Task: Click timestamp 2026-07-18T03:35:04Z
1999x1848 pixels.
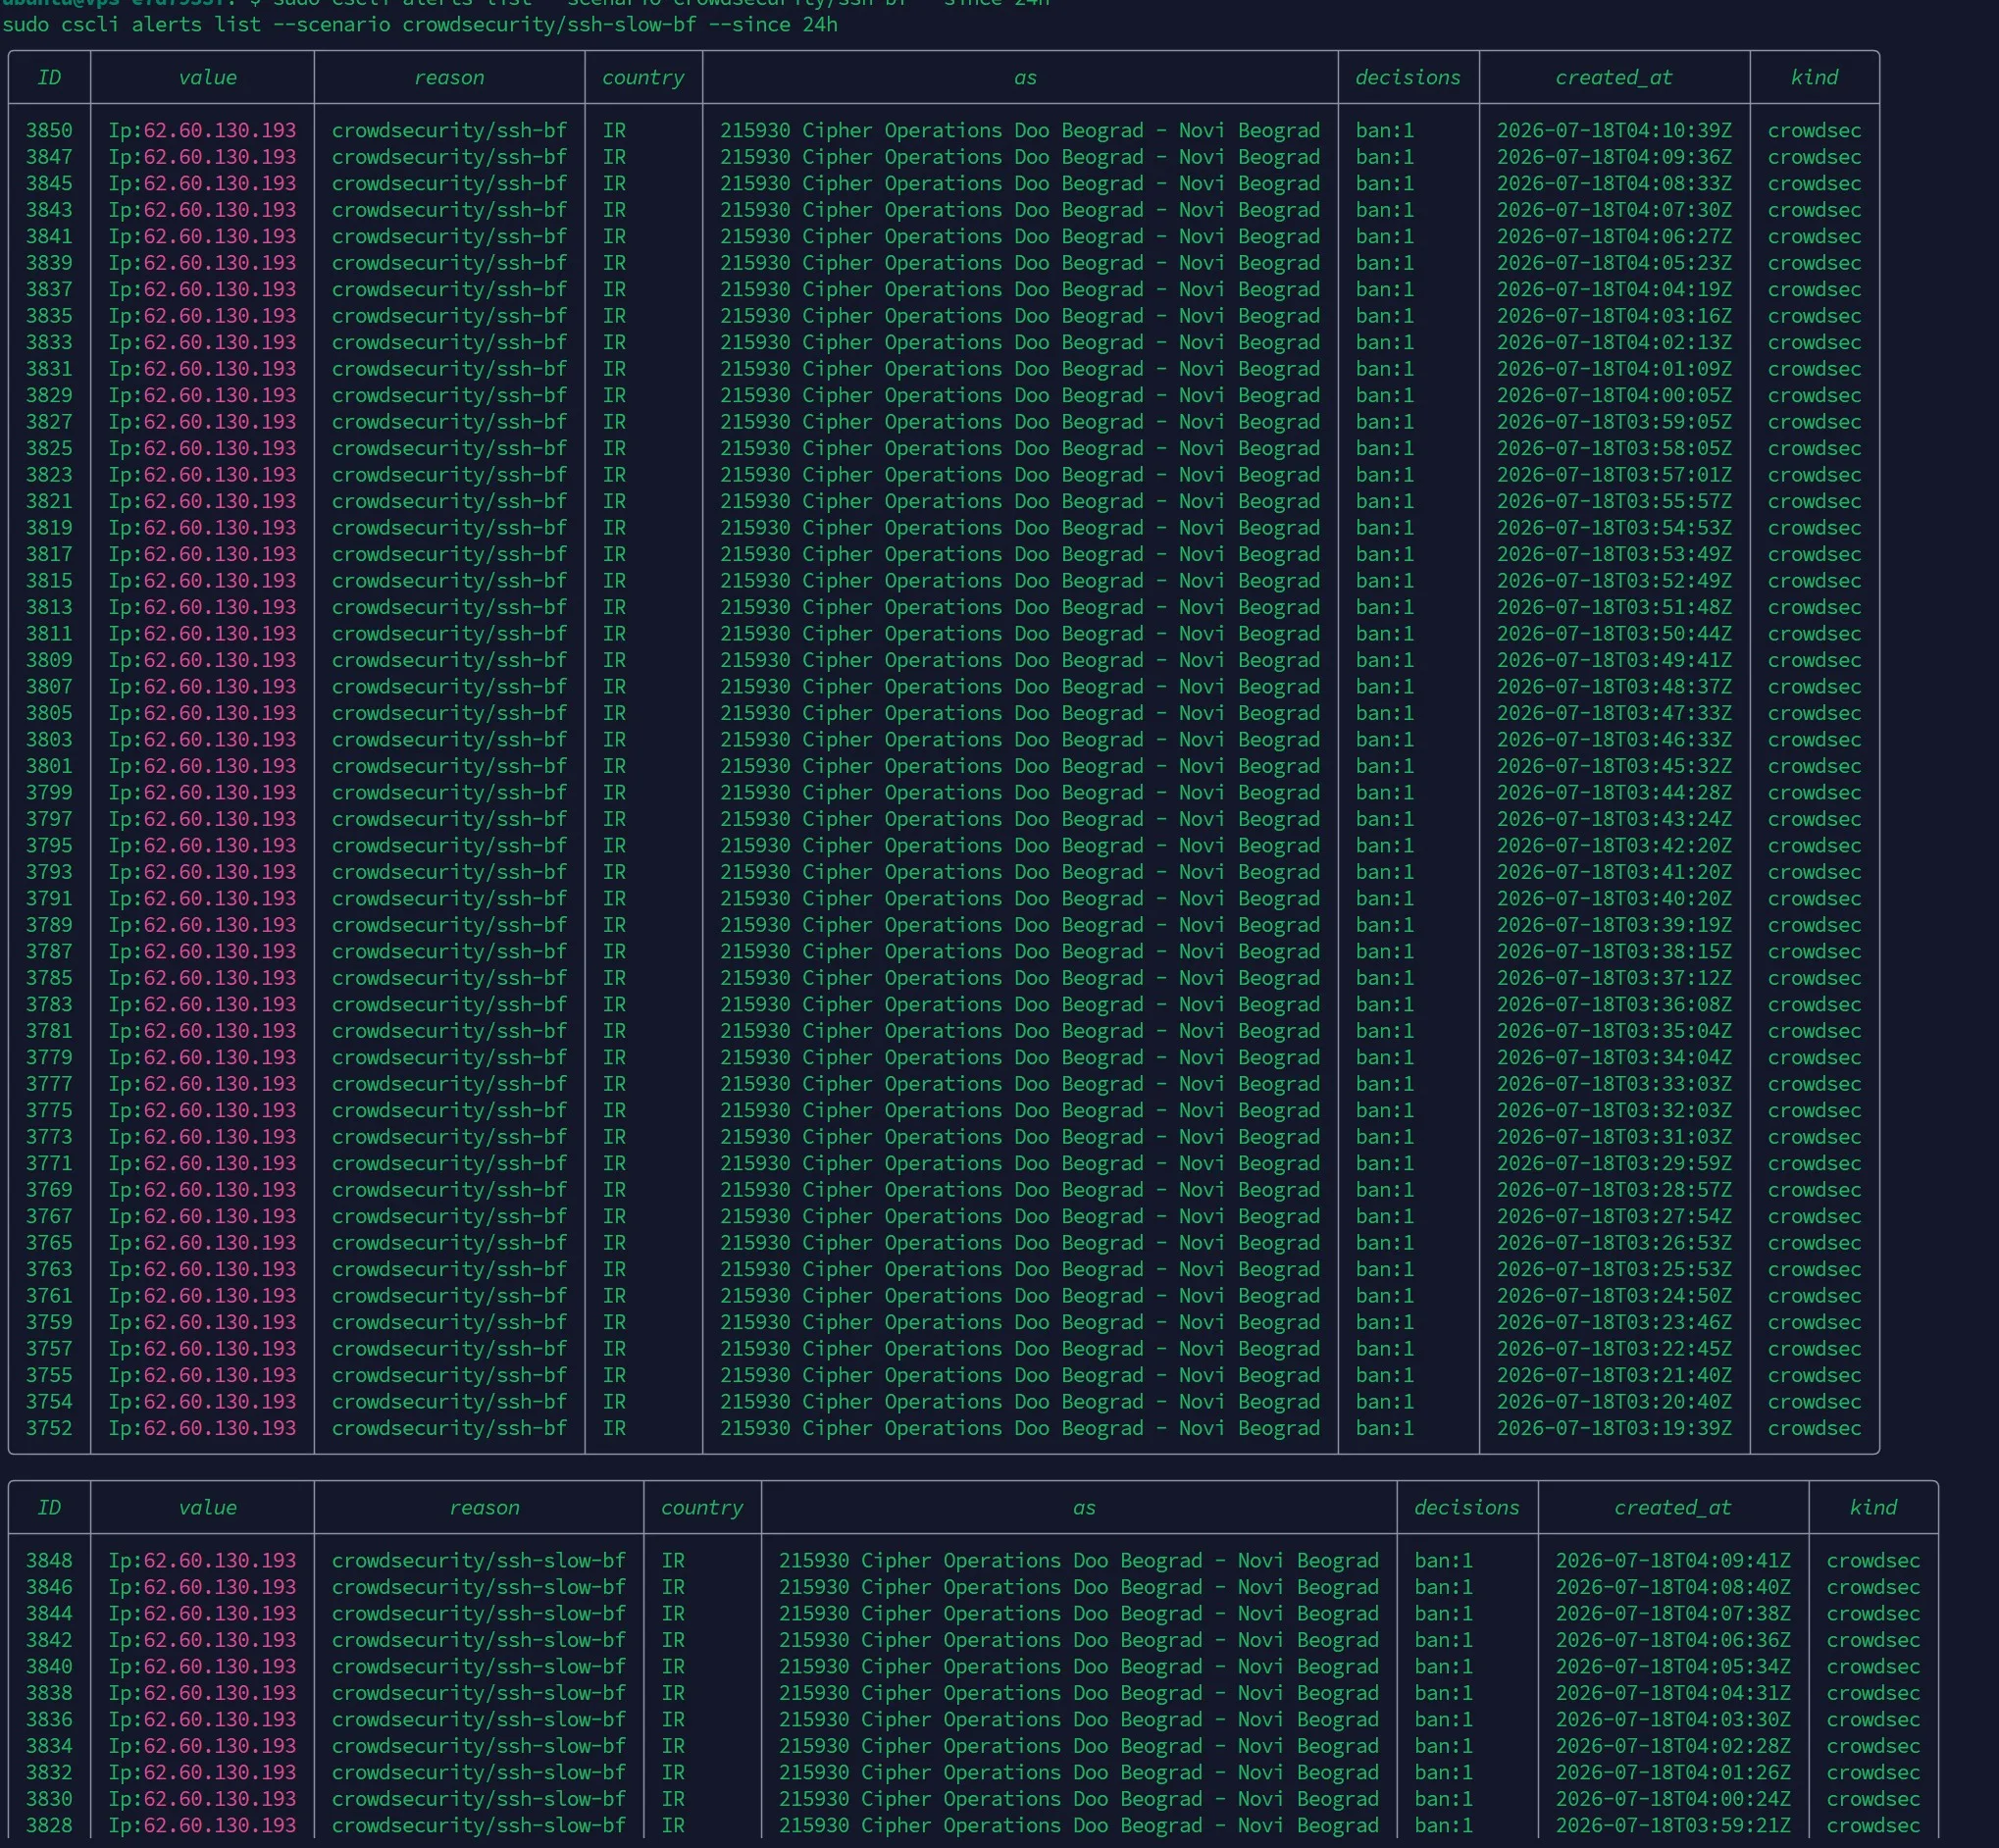Action: click(1614, 1031)
